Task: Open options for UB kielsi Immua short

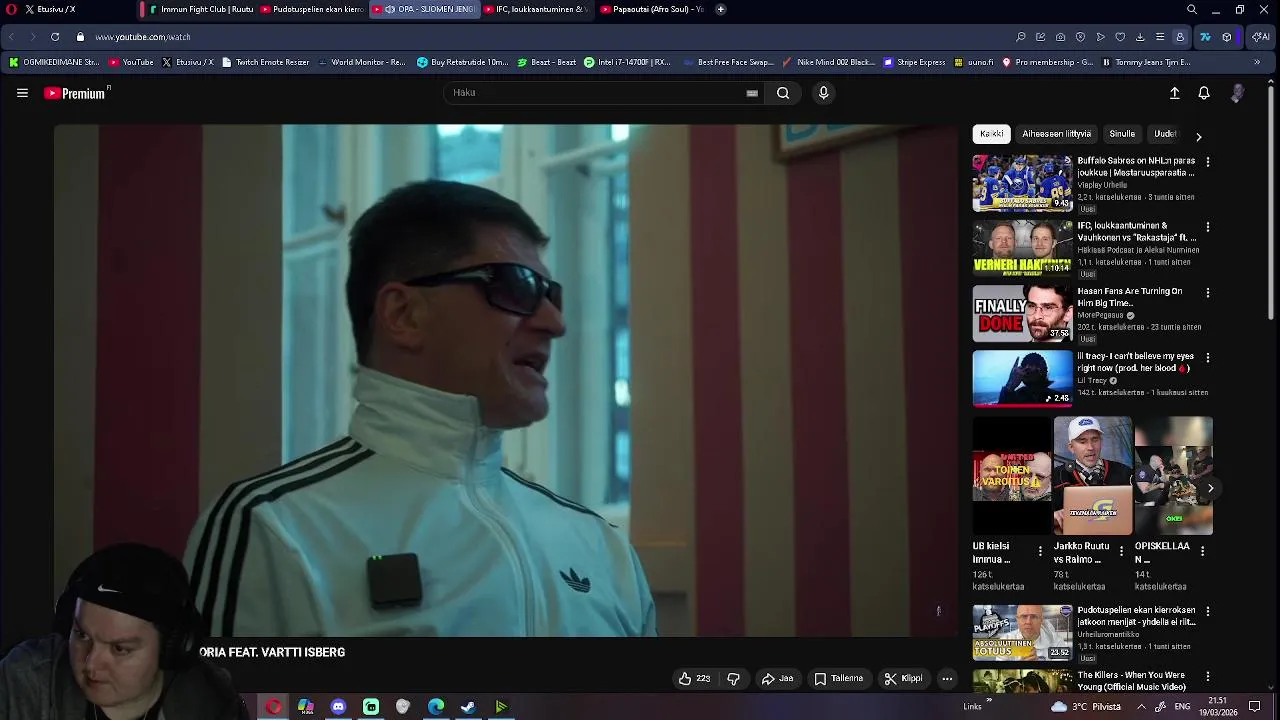Action: click(x=1040, y=551)
